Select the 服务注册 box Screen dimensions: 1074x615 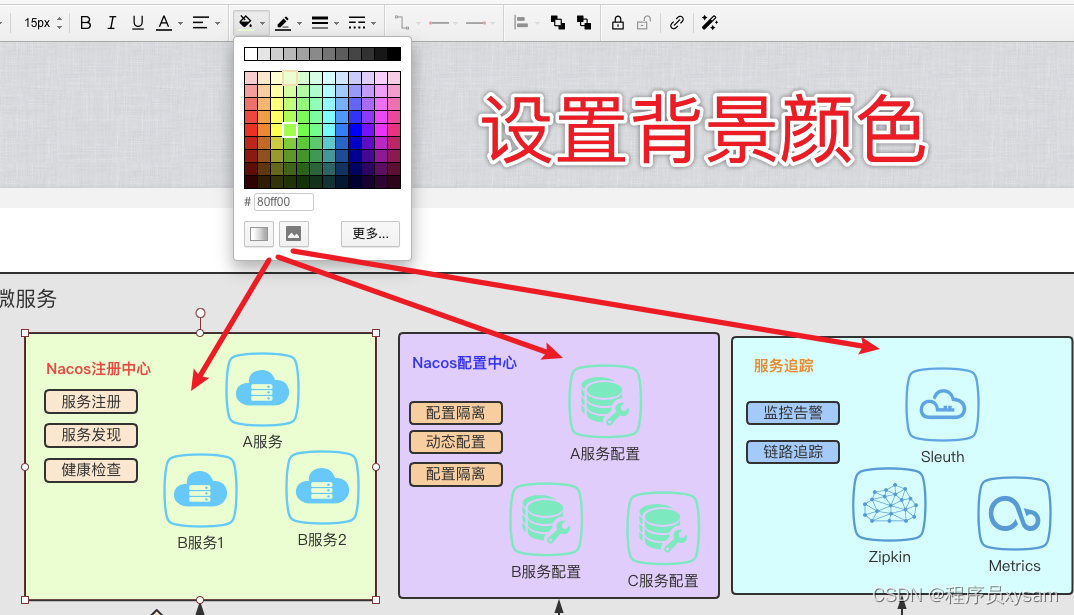[x=91, y=401]
